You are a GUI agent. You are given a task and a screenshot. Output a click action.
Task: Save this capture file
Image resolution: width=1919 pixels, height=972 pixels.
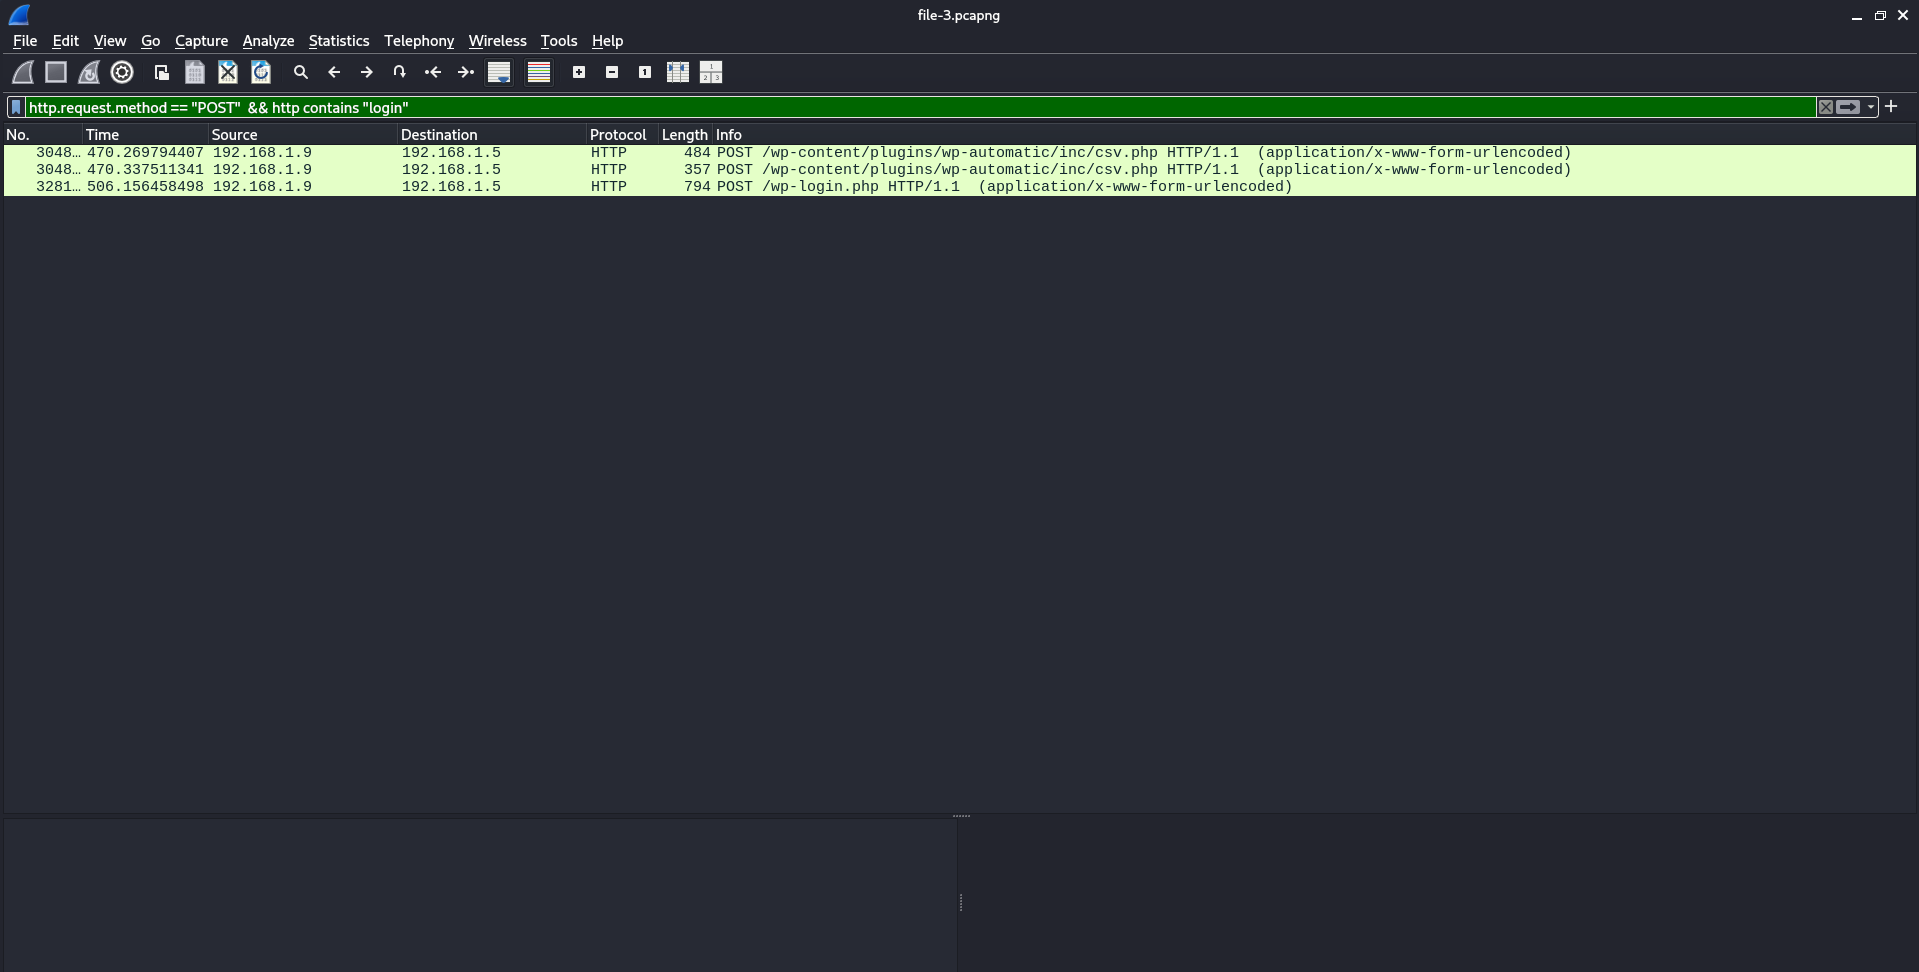[x=195, y=72]
